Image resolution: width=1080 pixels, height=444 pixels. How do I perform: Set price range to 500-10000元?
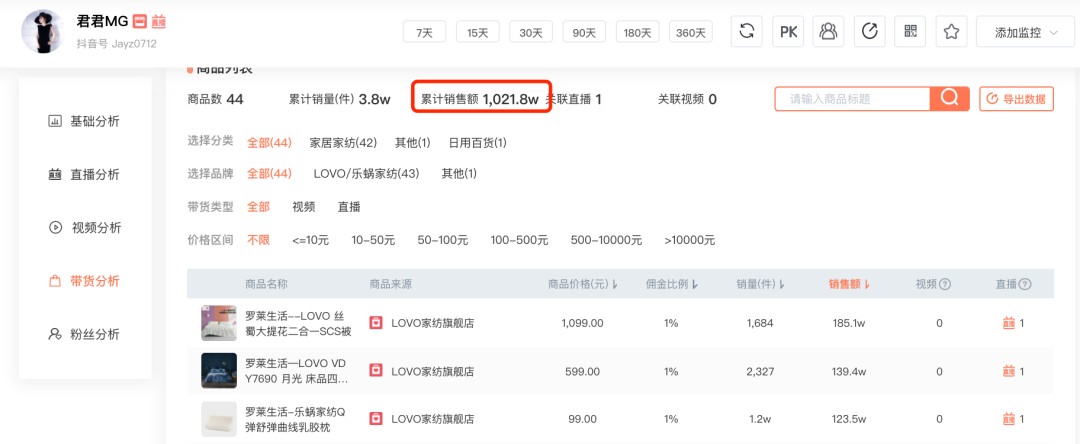point(606,240)
